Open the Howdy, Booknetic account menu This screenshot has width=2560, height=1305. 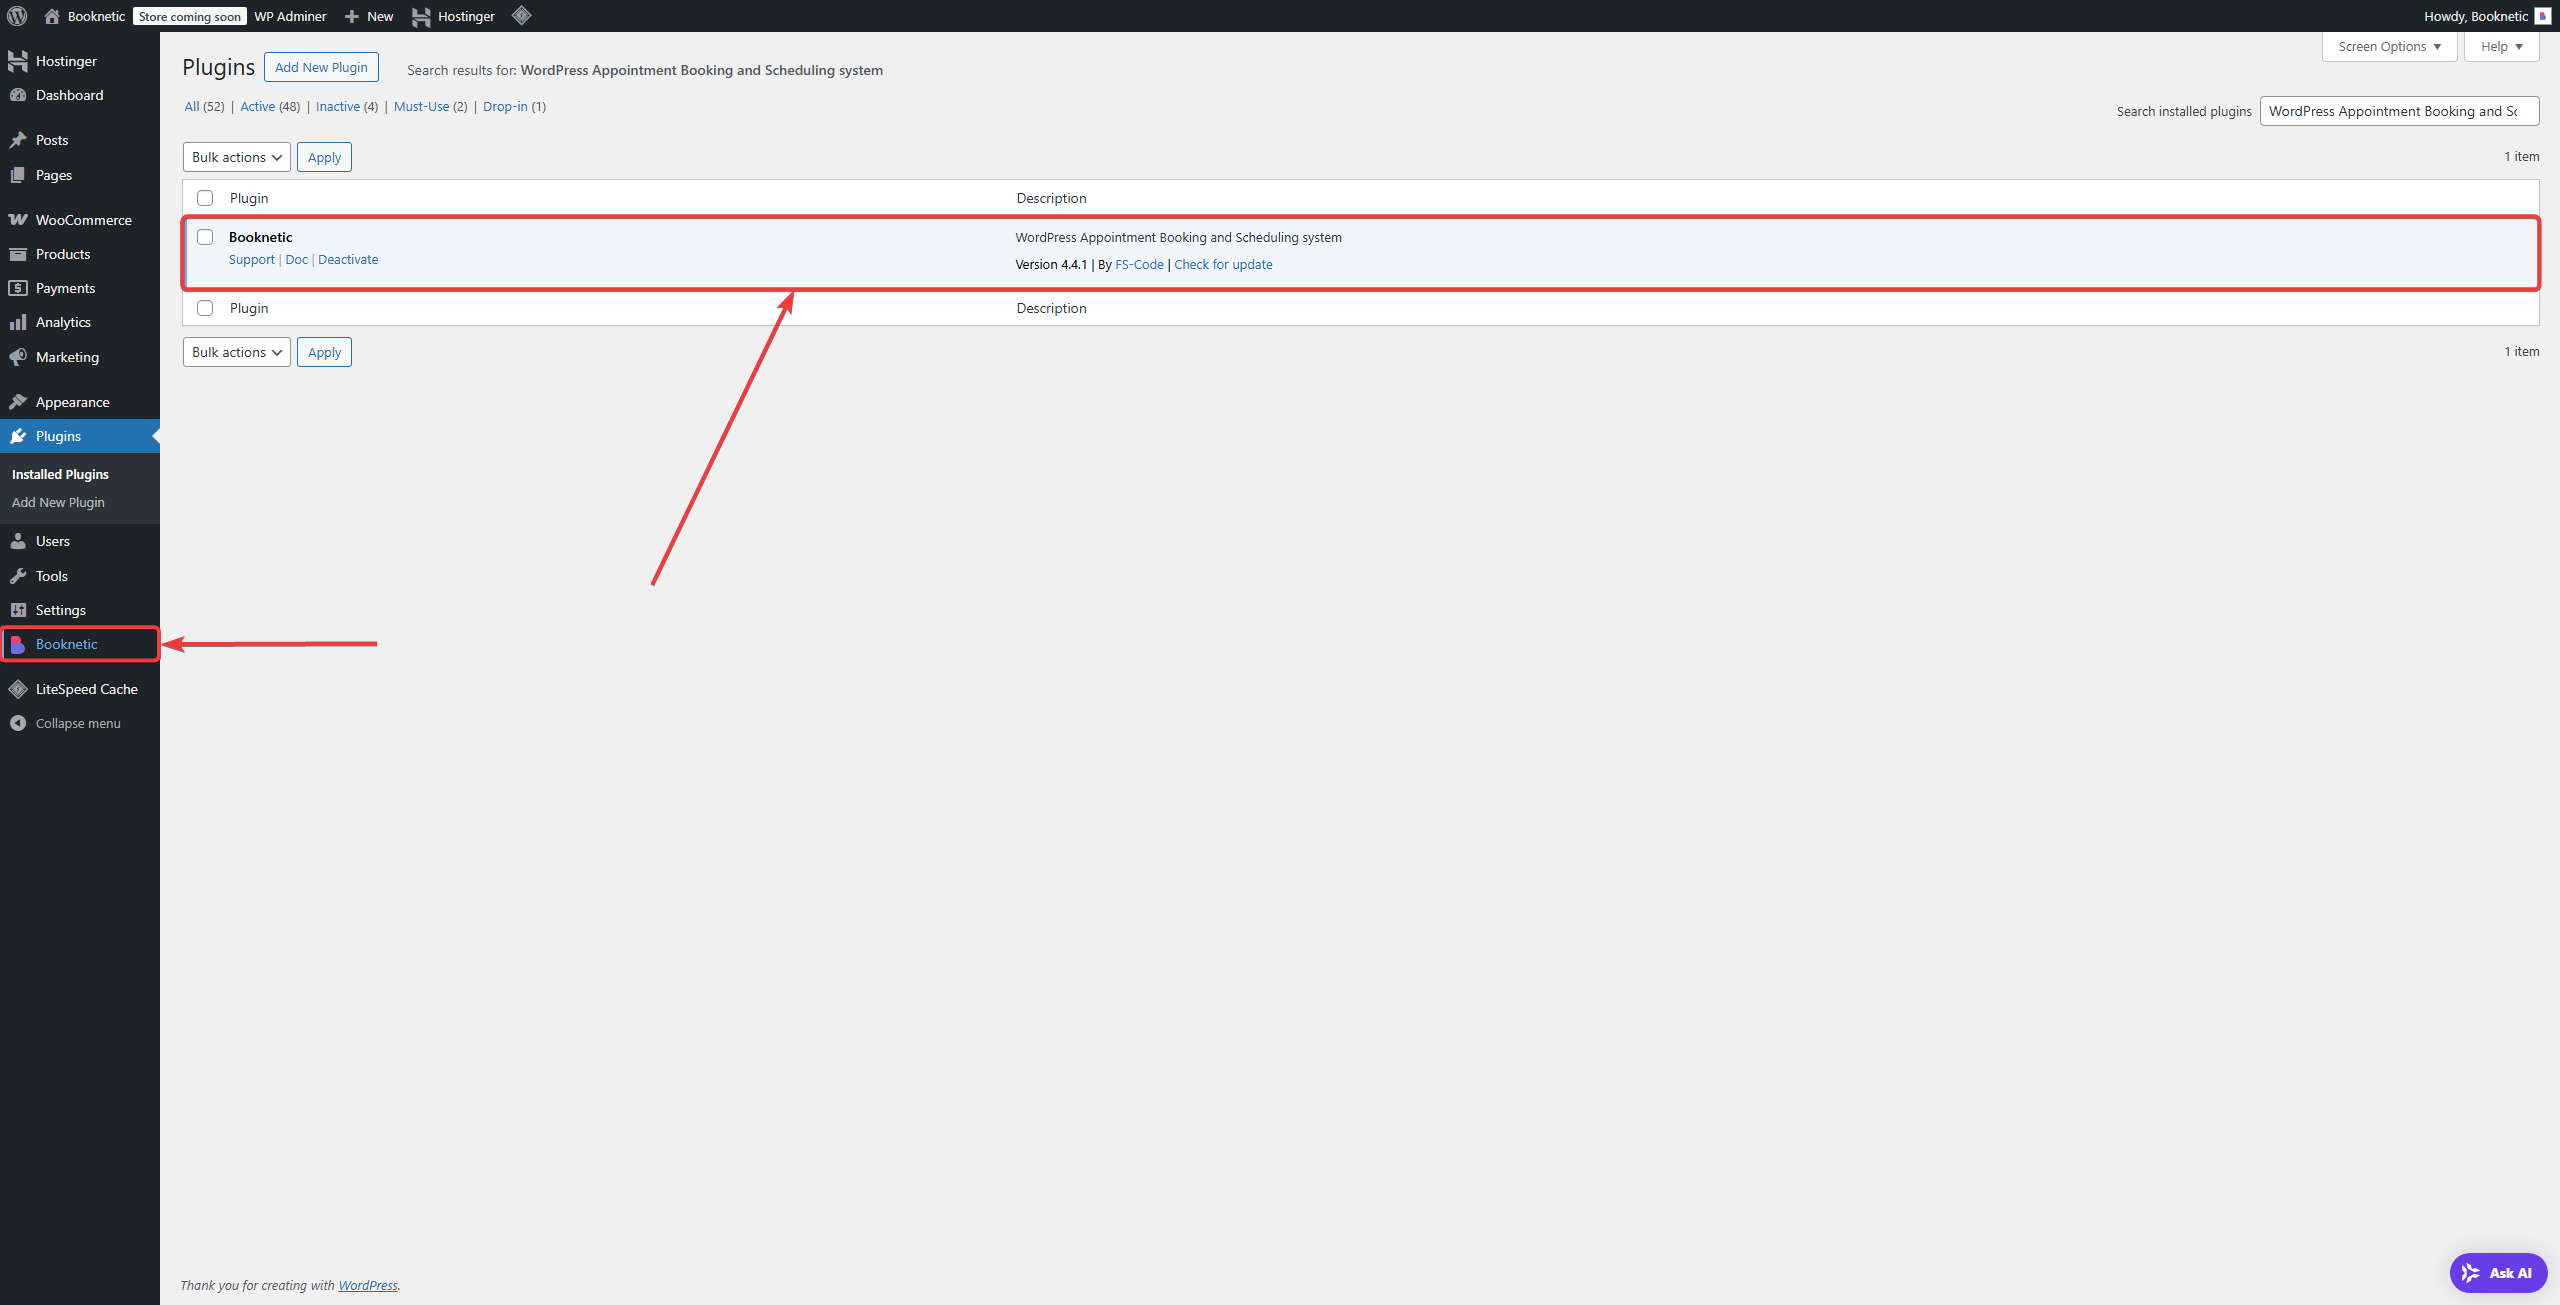click(2487, 16)
